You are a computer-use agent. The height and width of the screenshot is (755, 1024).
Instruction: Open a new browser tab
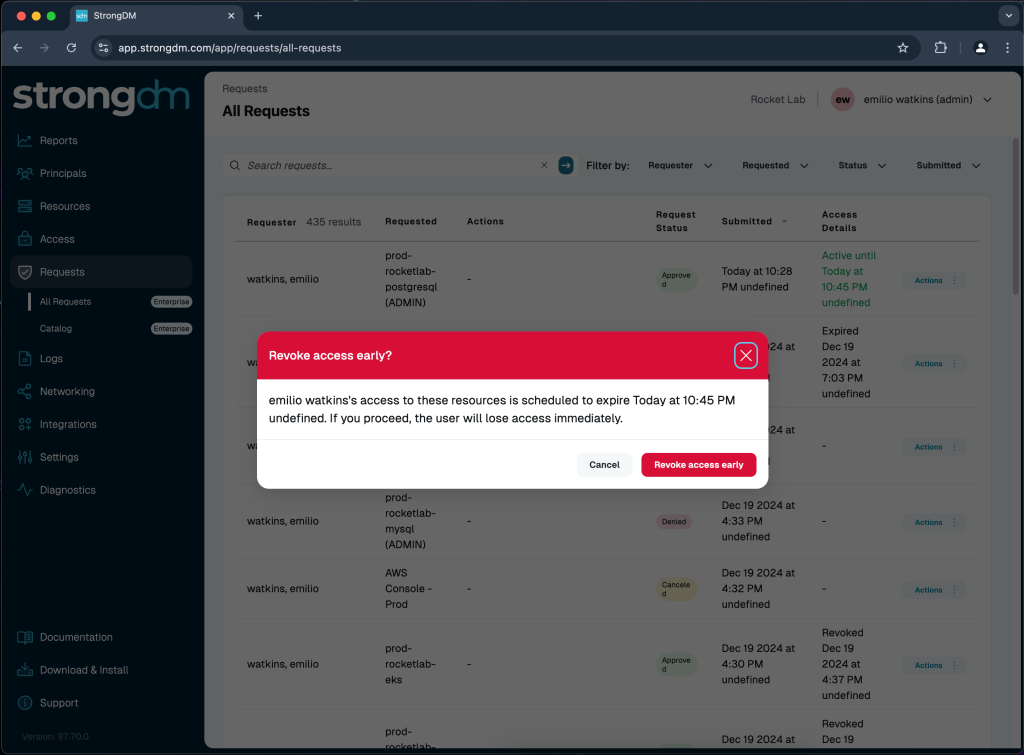click(x=258, y=16)
